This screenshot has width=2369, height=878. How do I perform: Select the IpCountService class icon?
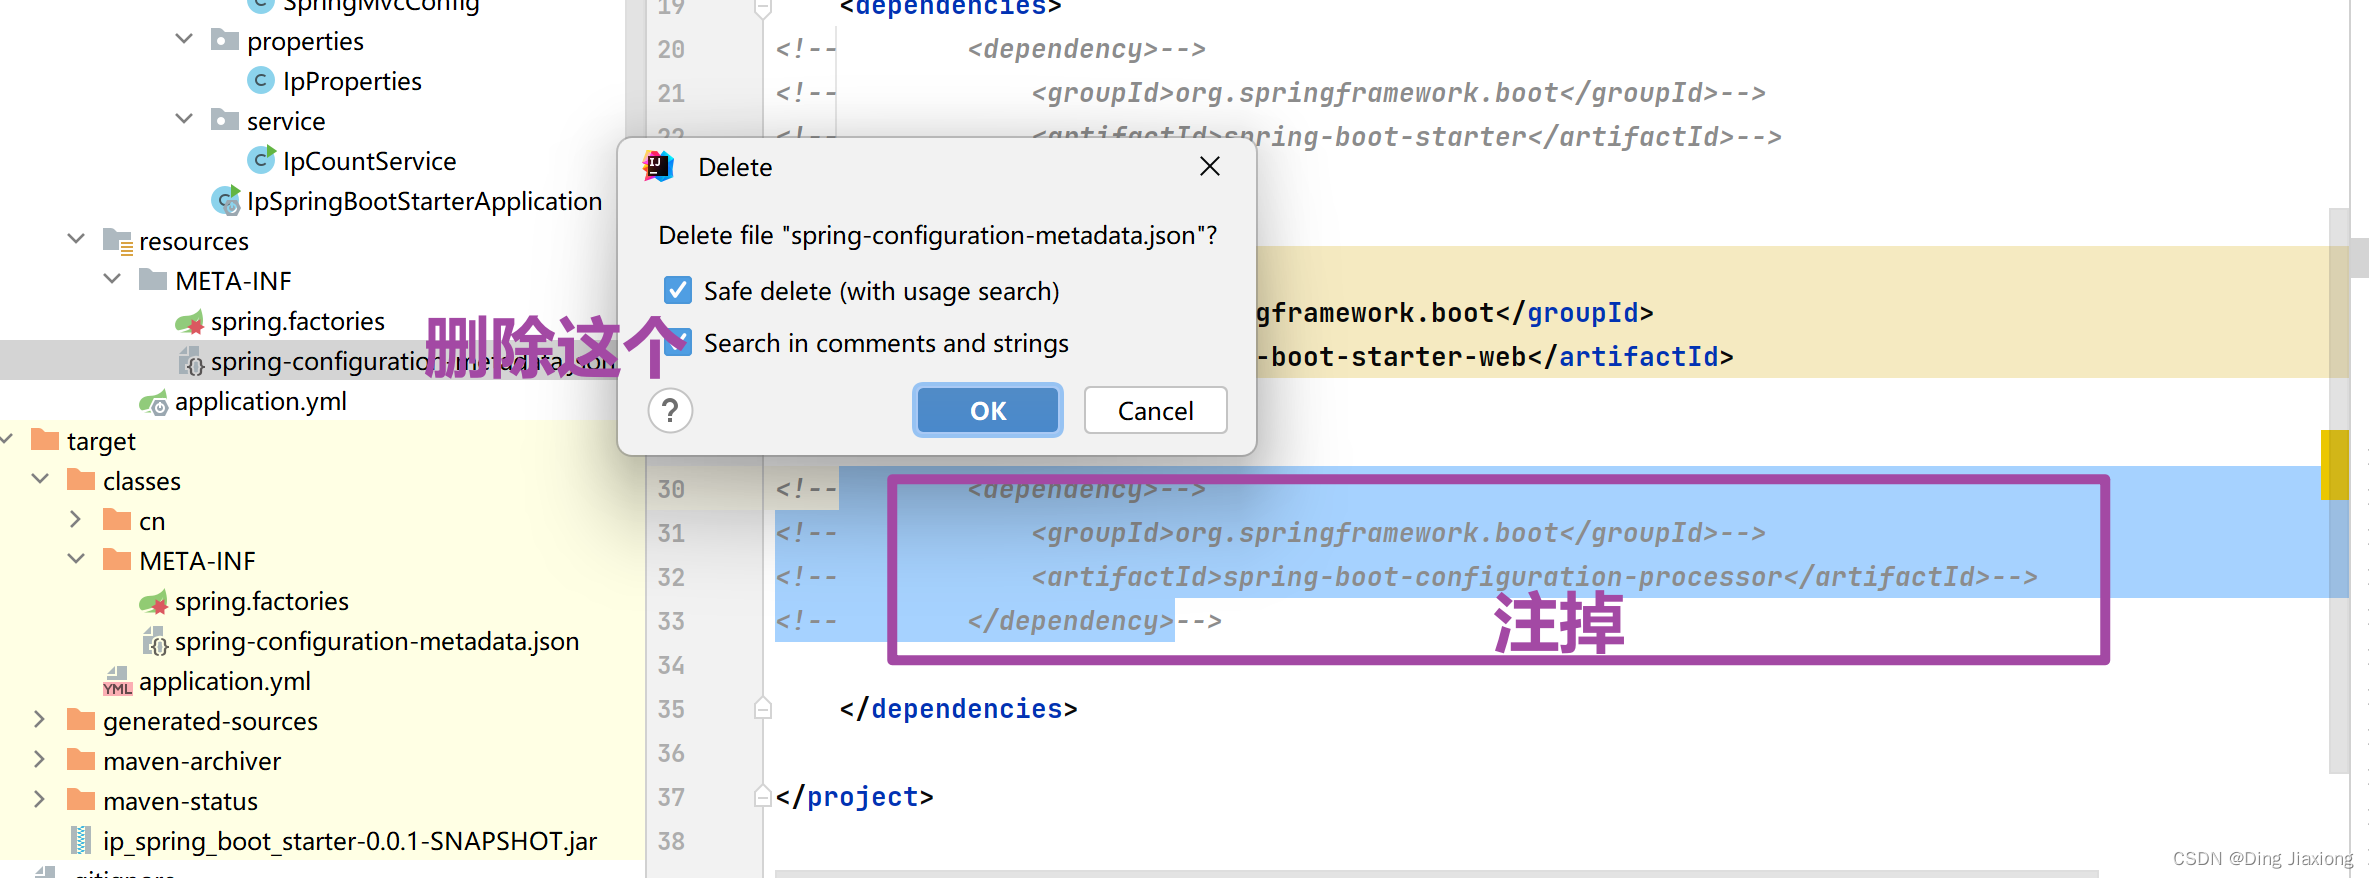pos(261,159)
